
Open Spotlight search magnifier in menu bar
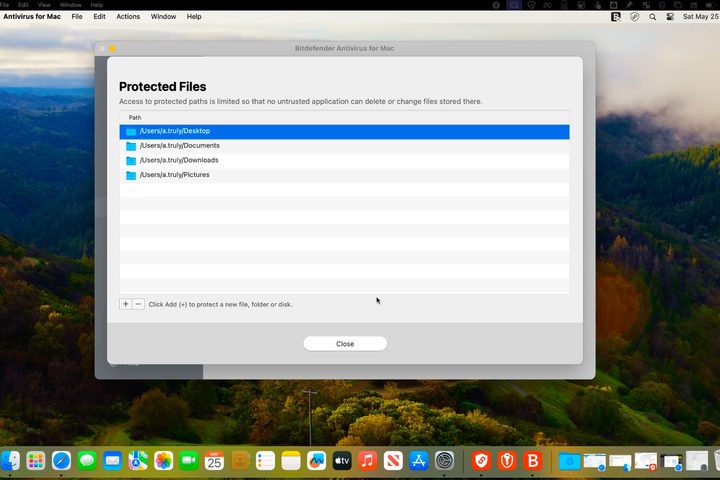(652, 17)
